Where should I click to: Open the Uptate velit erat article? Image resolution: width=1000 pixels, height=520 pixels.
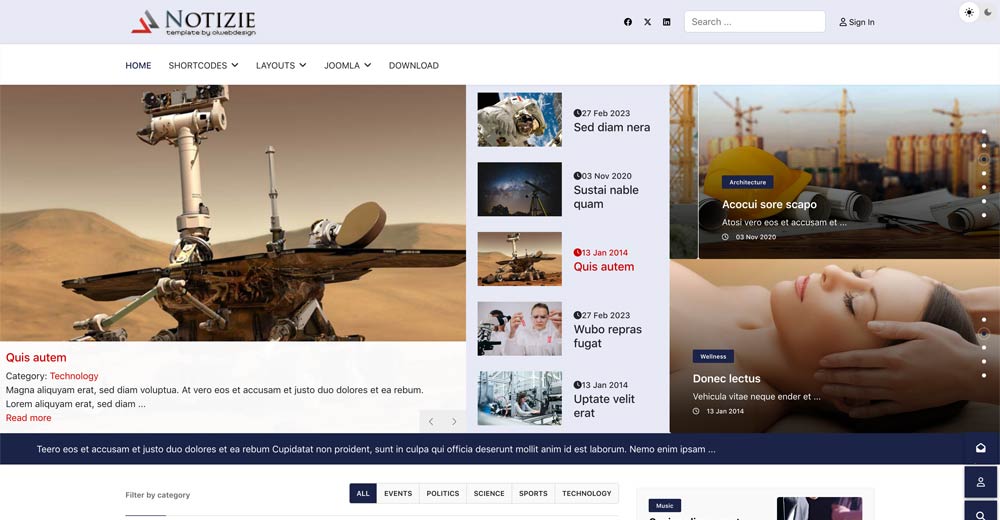pyautogui.click(x=604, y=406)
